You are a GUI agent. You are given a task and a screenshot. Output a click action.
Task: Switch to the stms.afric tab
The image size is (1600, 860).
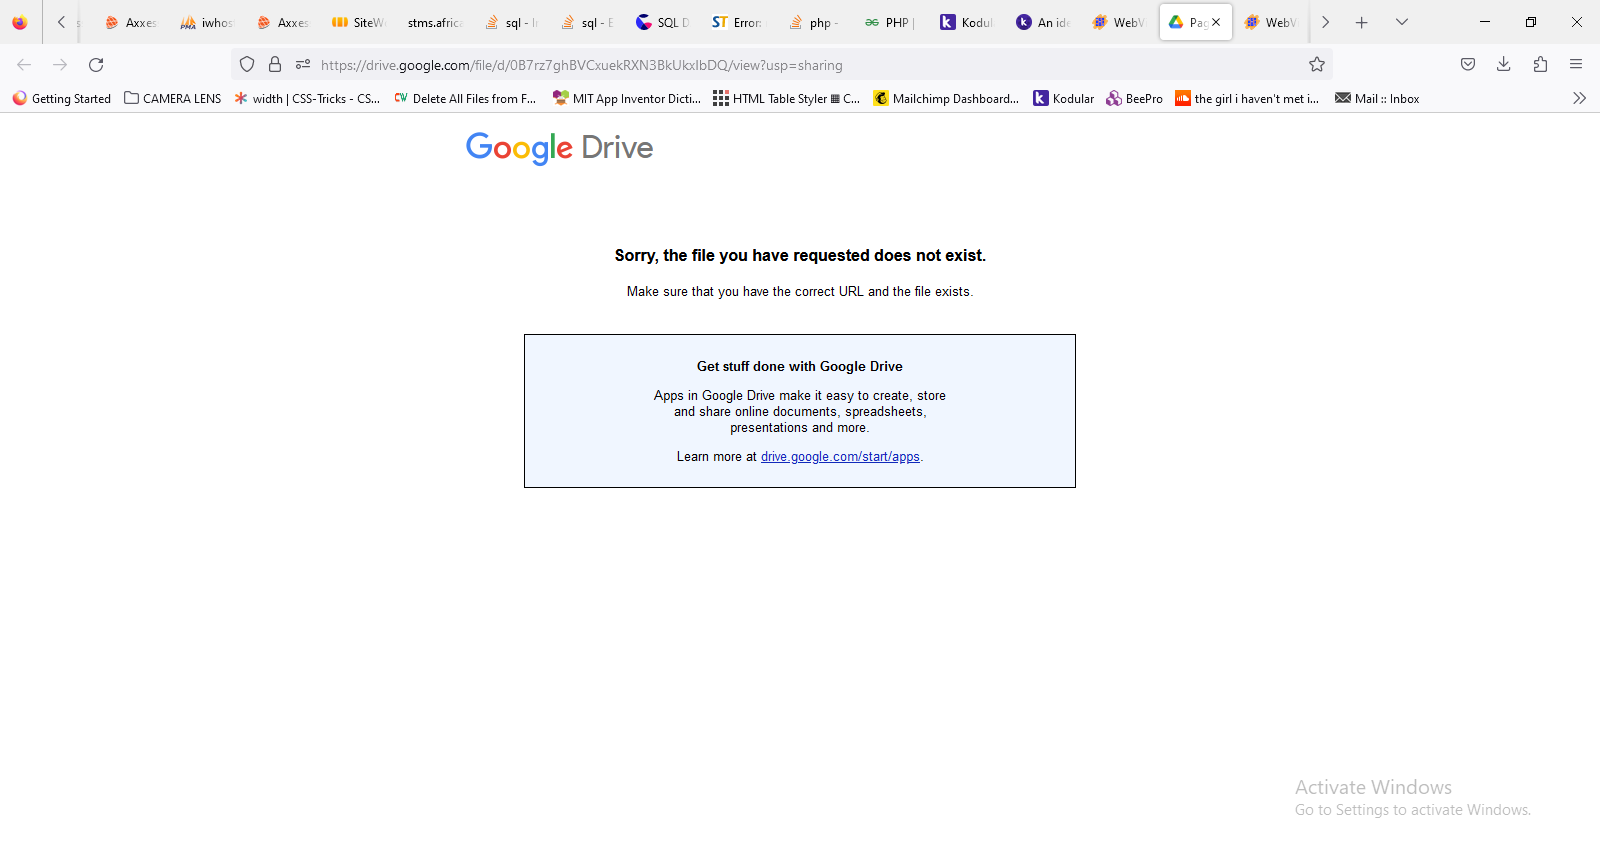436,22
